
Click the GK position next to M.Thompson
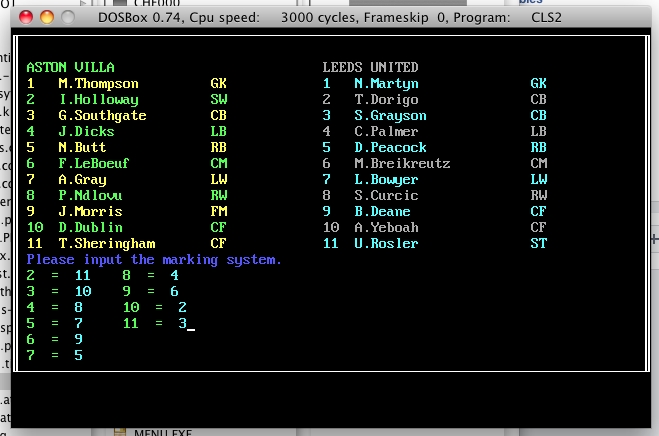coord(219,84)
